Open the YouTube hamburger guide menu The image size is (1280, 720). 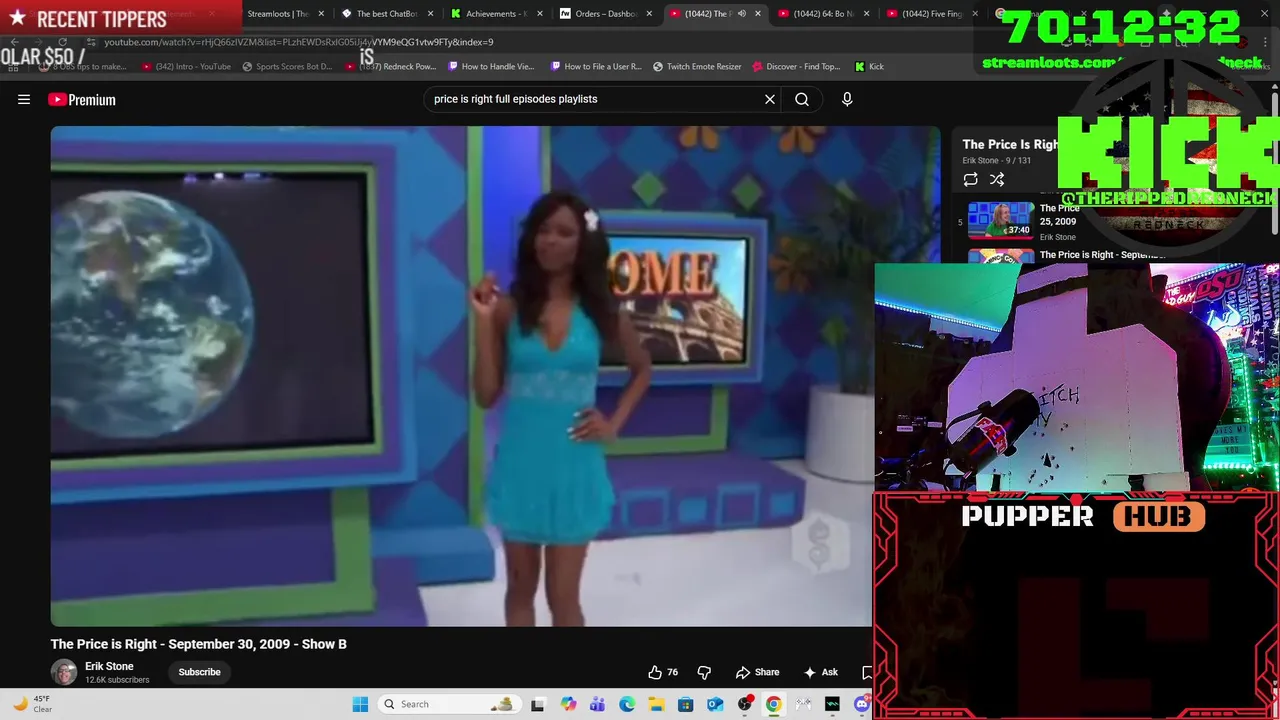pos(24,99)
